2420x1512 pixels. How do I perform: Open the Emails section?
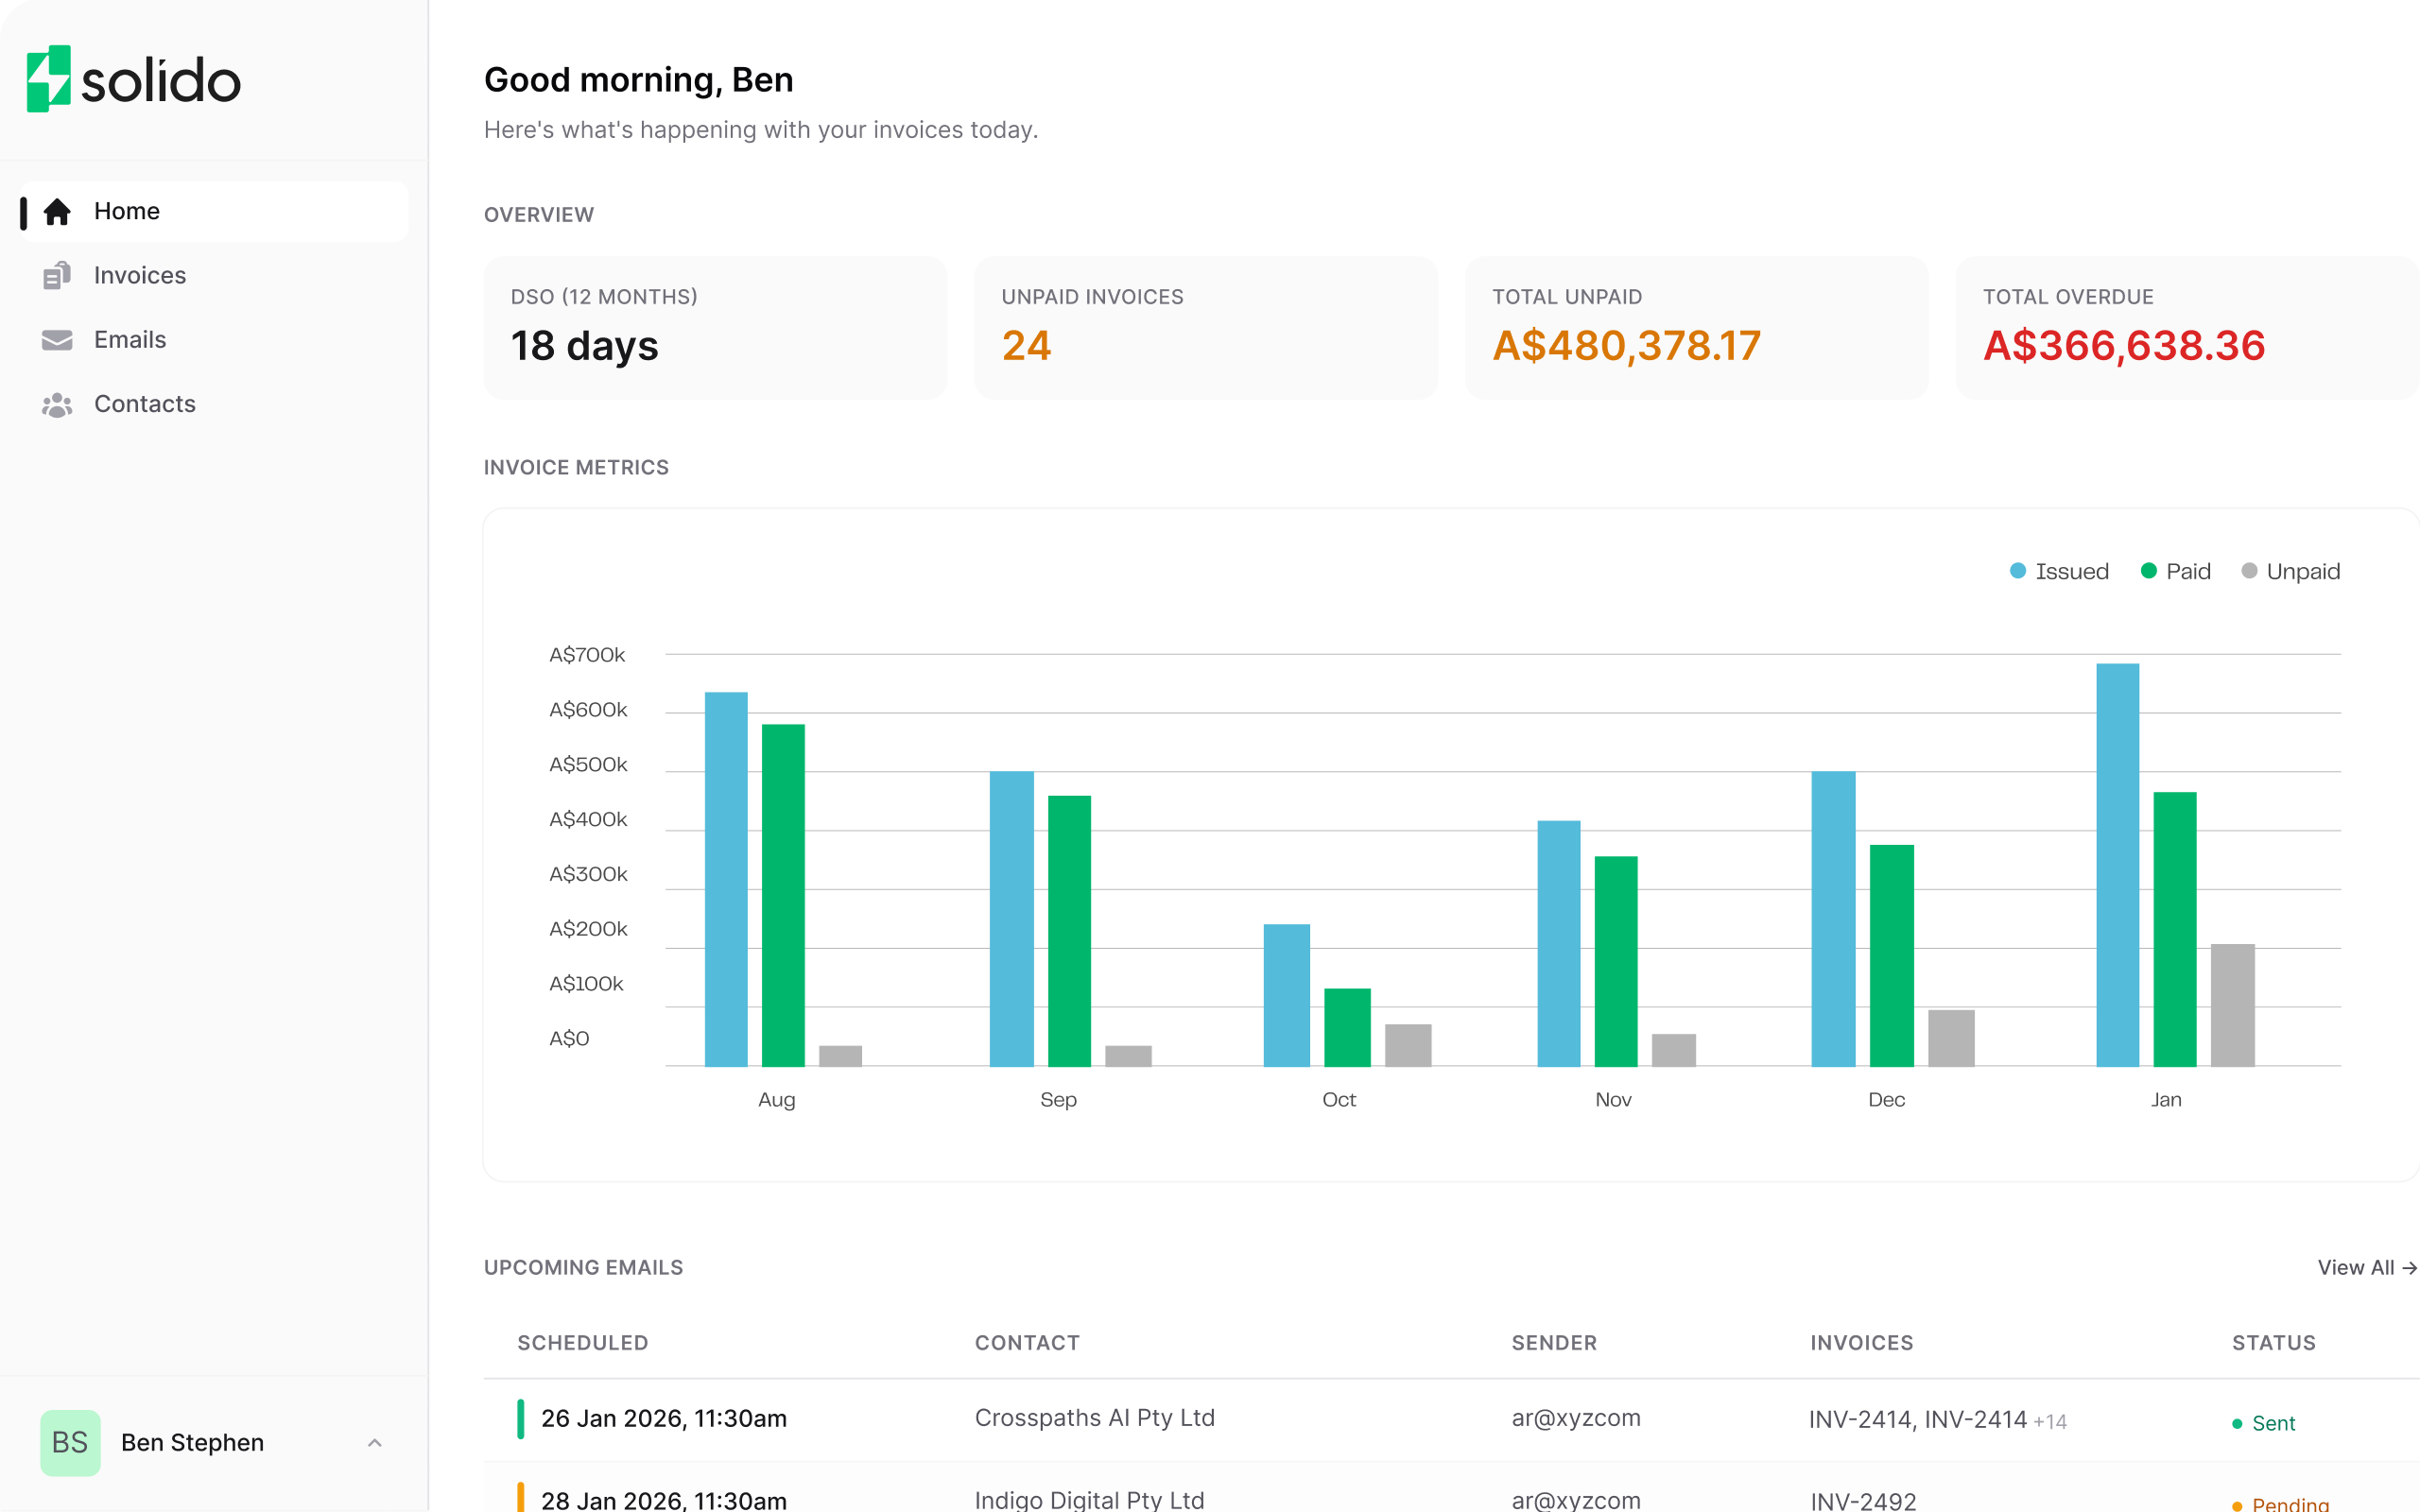pyautogui.click(x=130, y=340)
